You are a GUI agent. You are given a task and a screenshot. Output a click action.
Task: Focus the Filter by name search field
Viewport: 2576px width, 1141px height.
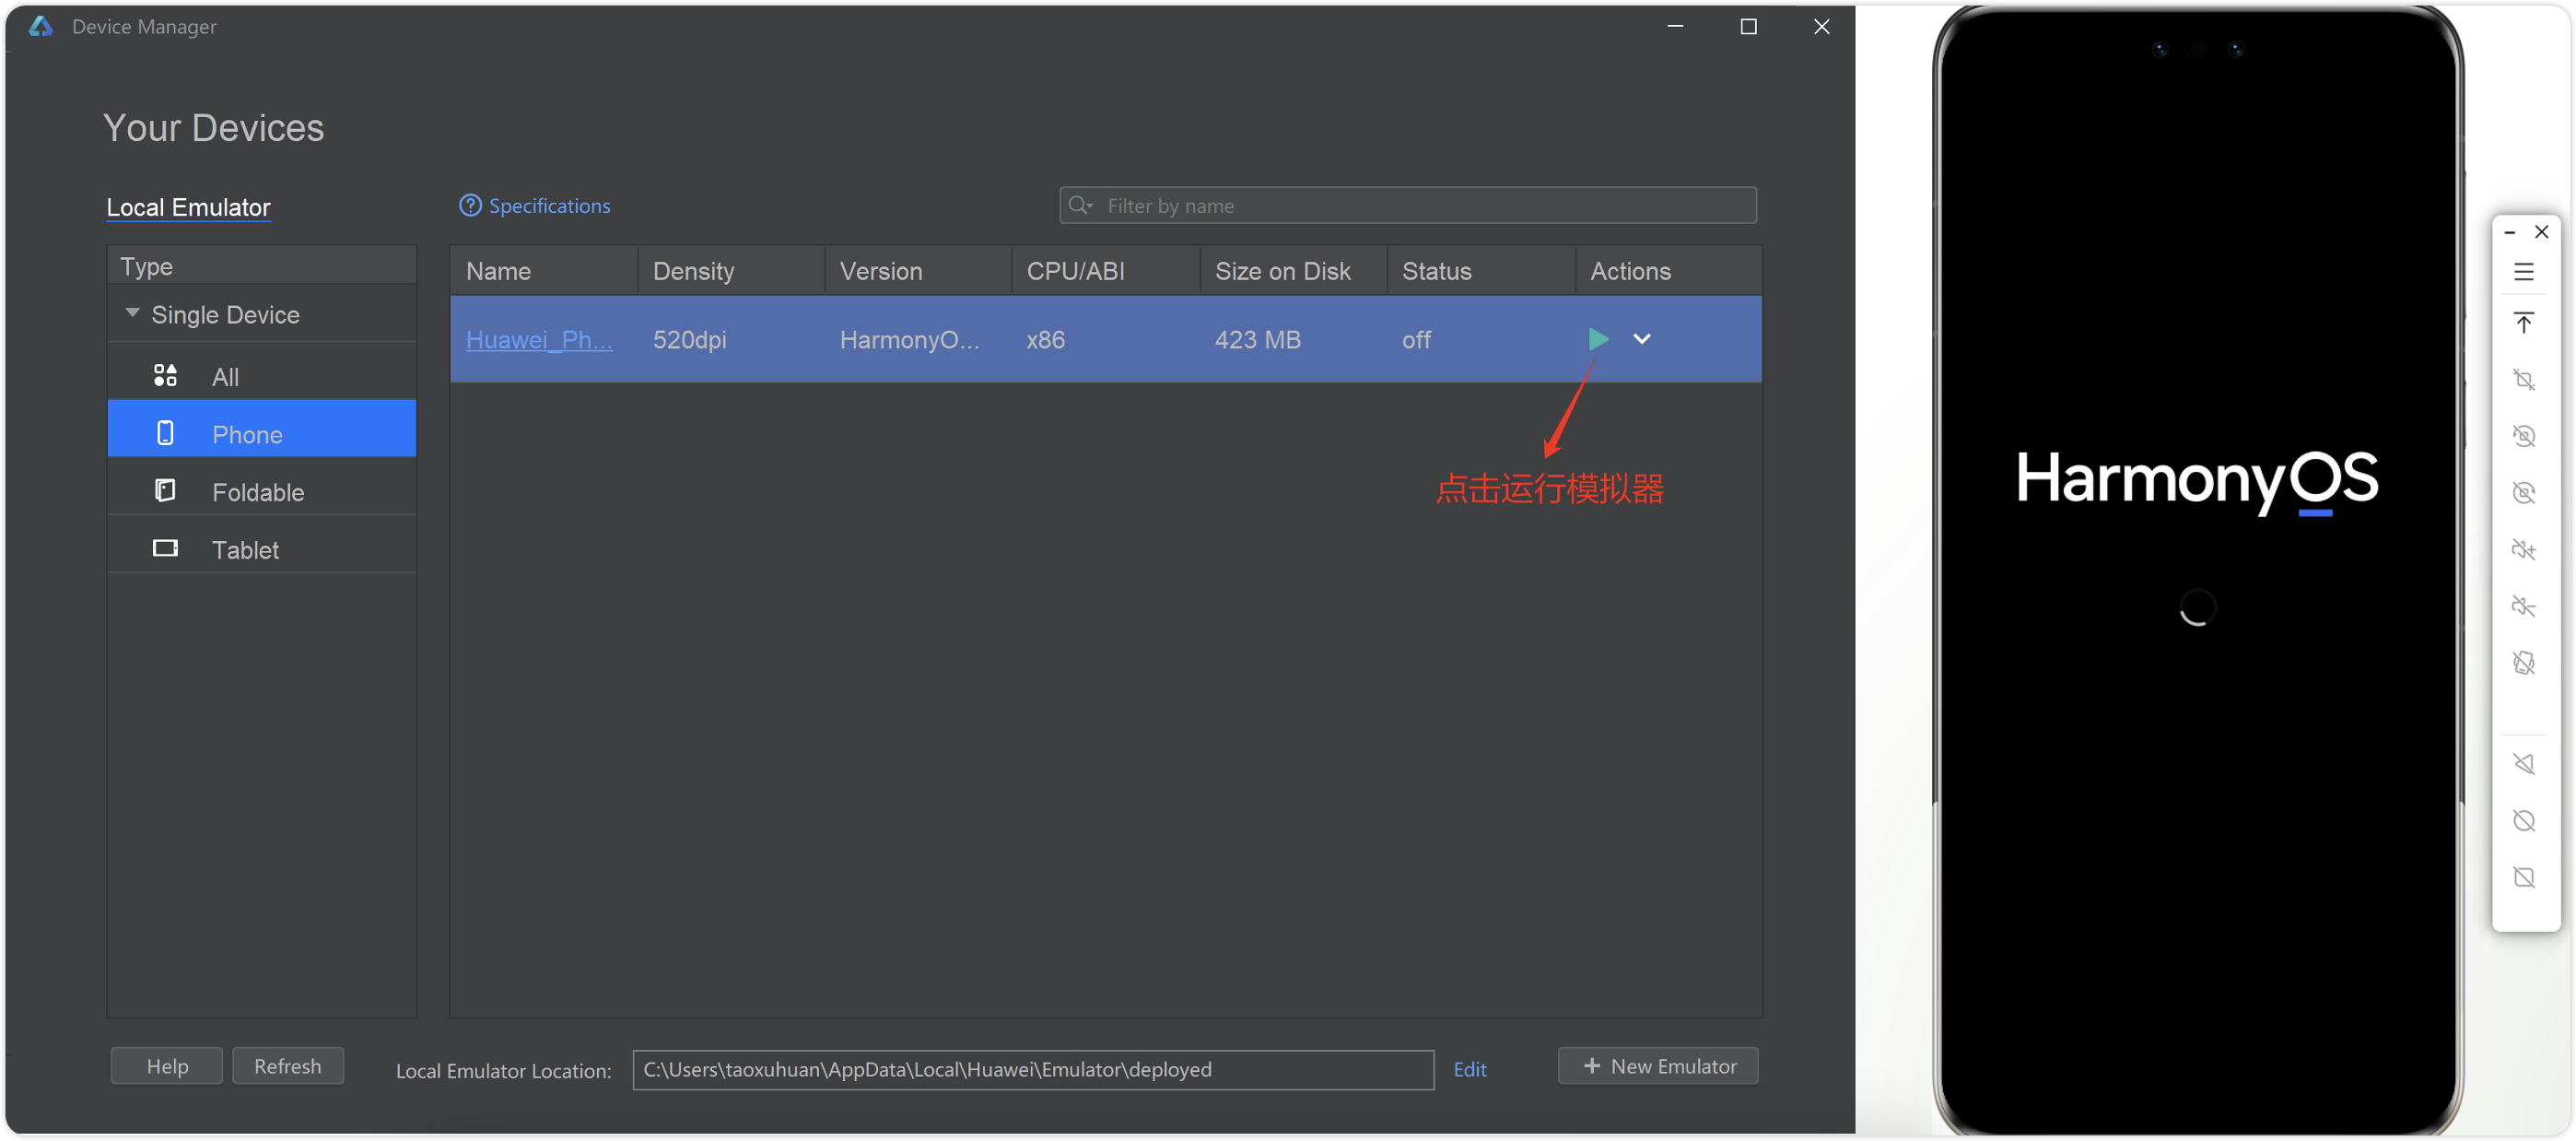point(1407,205)
